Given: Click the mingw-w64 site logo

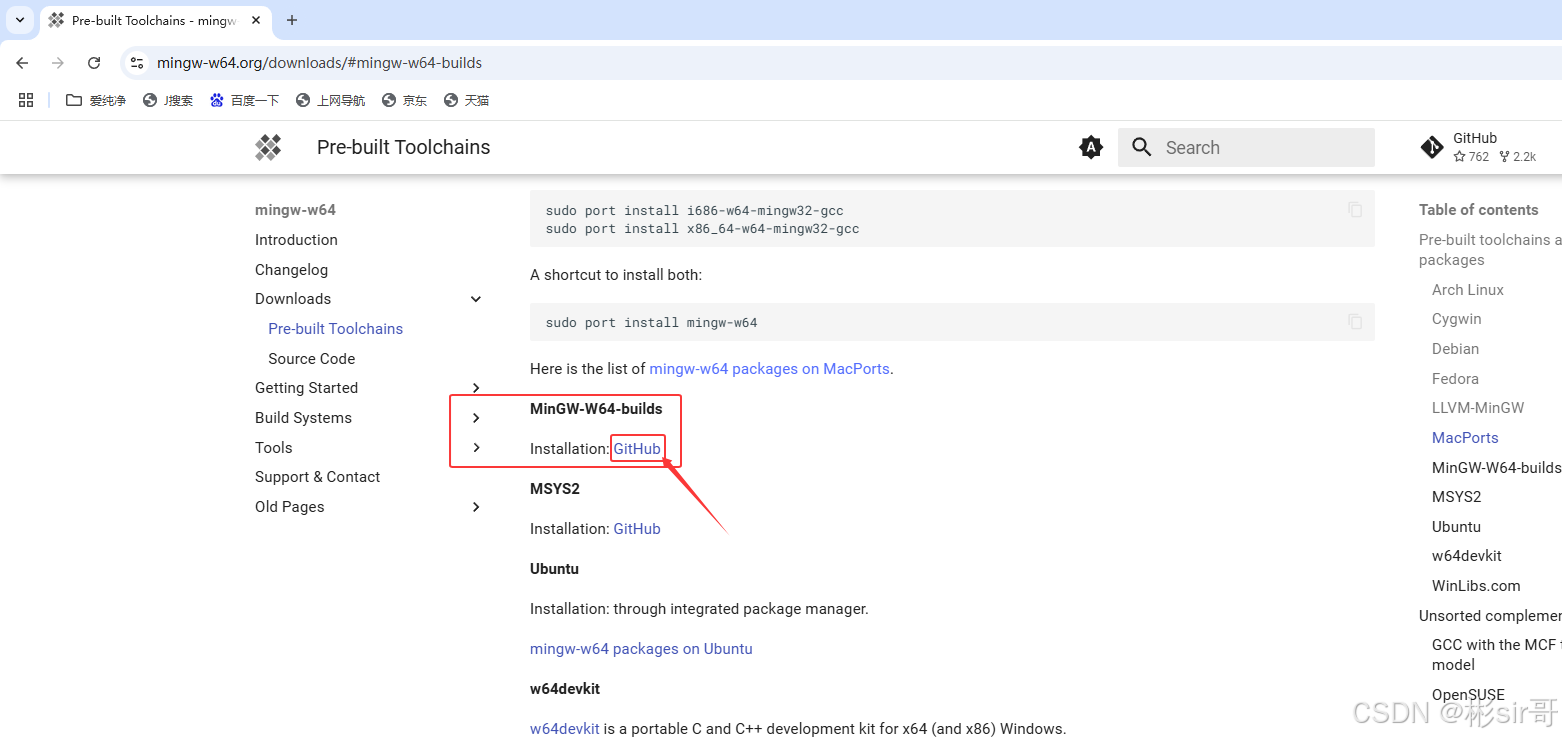Looking at the screenshot, I should [x=268, y=147].
